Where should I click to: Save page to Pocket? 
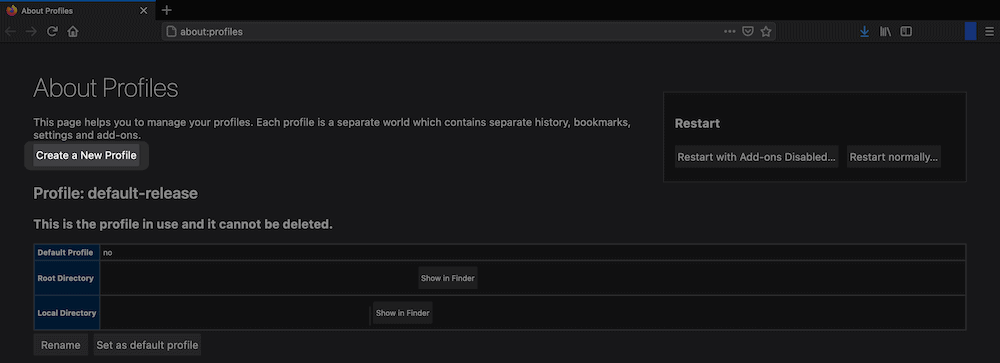[748, 31]
